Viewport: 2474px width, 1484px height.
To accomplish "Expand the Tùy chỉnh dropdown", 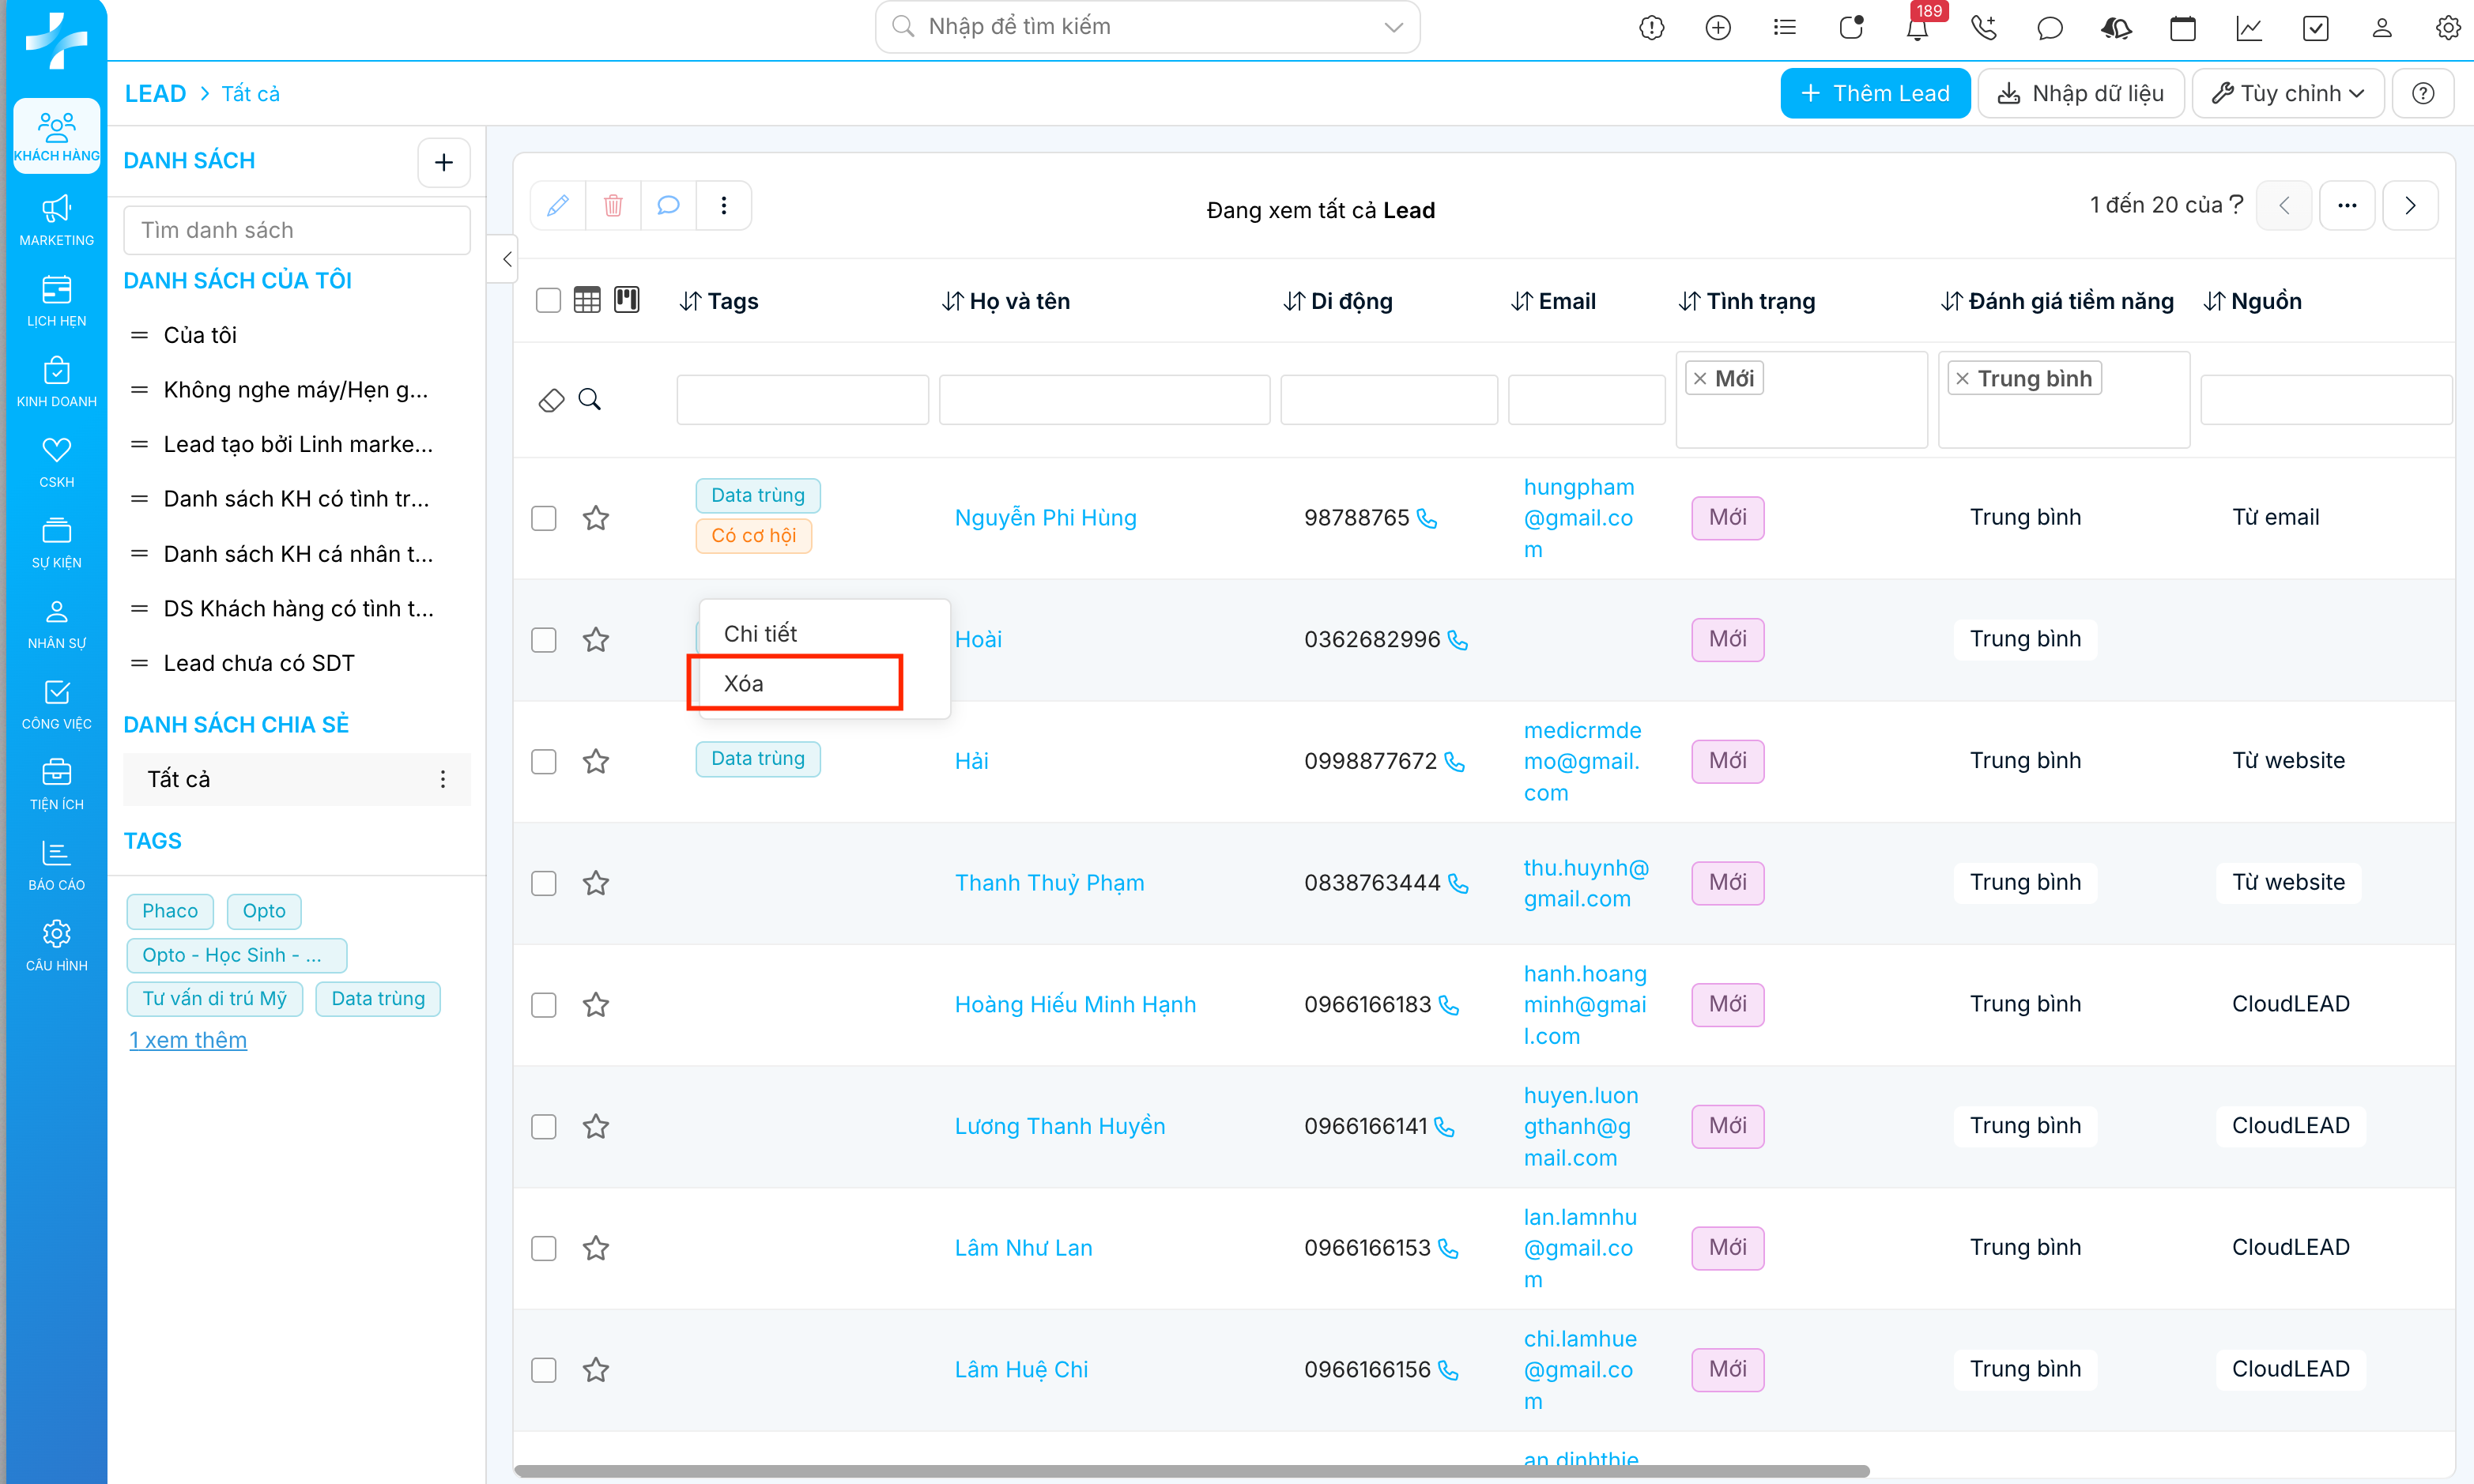I will pos(2287,93).
